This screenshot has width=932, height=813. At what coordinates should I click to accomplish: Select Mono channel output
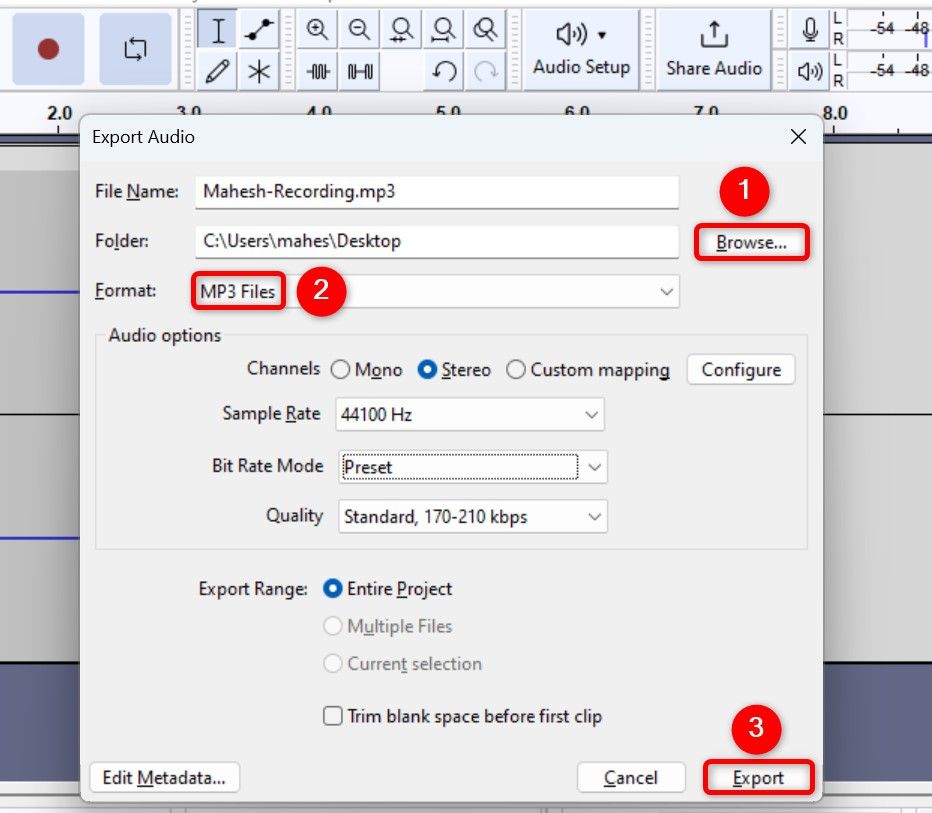(343, 369)
